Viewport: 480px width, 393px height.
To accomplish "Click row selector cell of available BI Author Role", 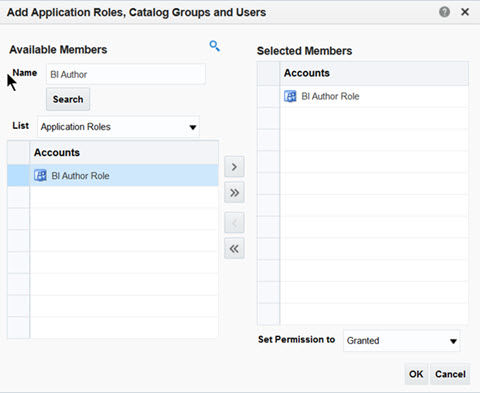I will pyautogui.click(x=19, y=175).
